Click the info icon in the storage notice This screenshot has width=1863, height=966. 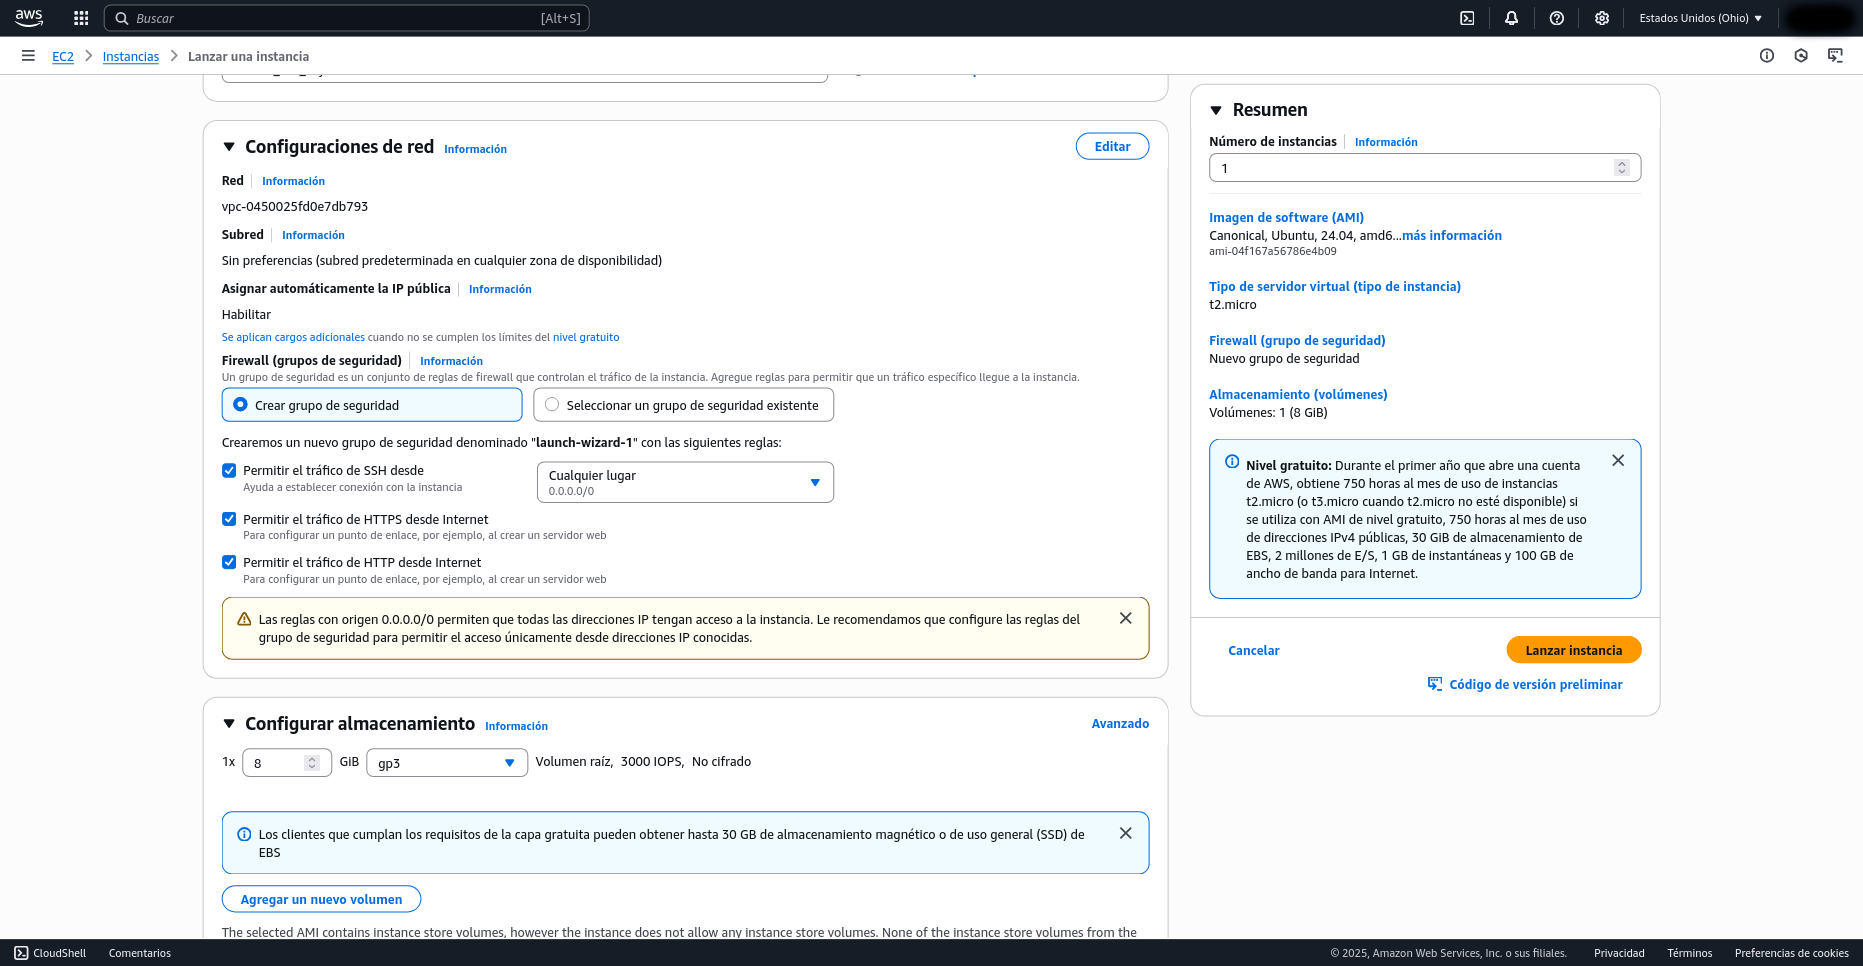pyautogui.click(x=244, y=834)
